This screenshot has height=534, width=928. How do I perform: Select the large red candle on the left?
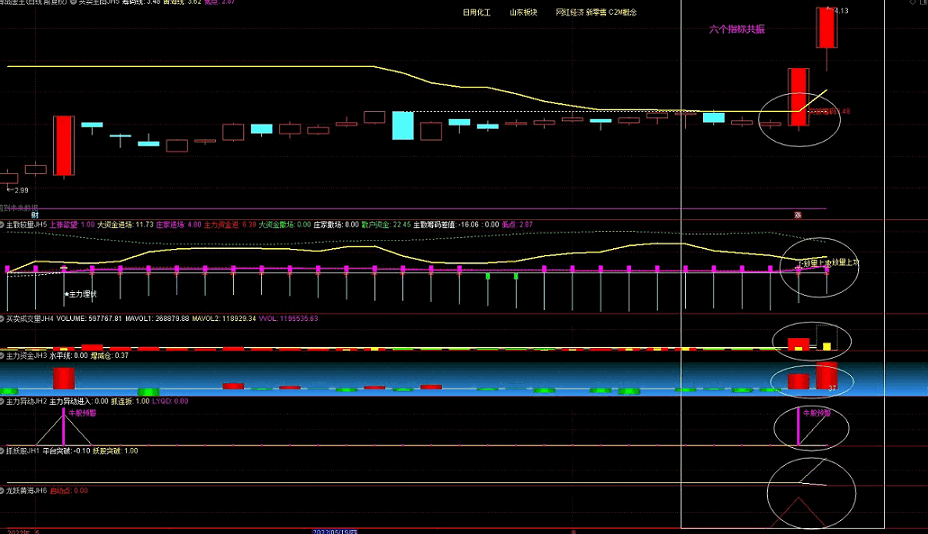[64, 146]
